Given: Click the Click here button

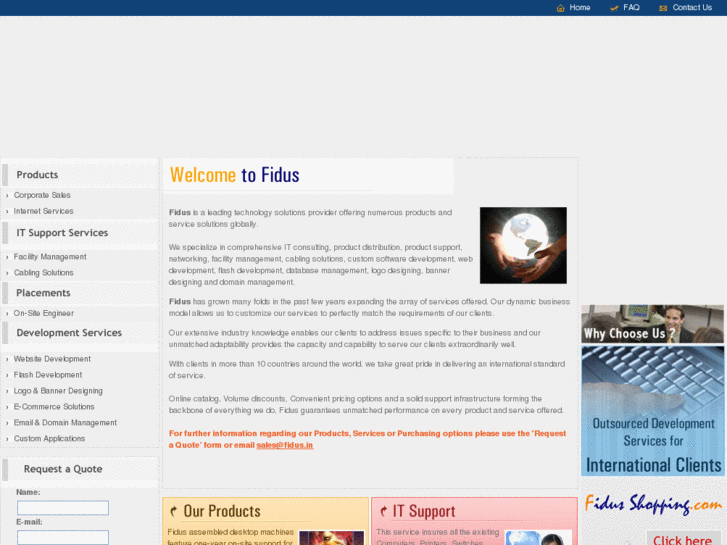Looking at the screenshot, I should 682,539.
